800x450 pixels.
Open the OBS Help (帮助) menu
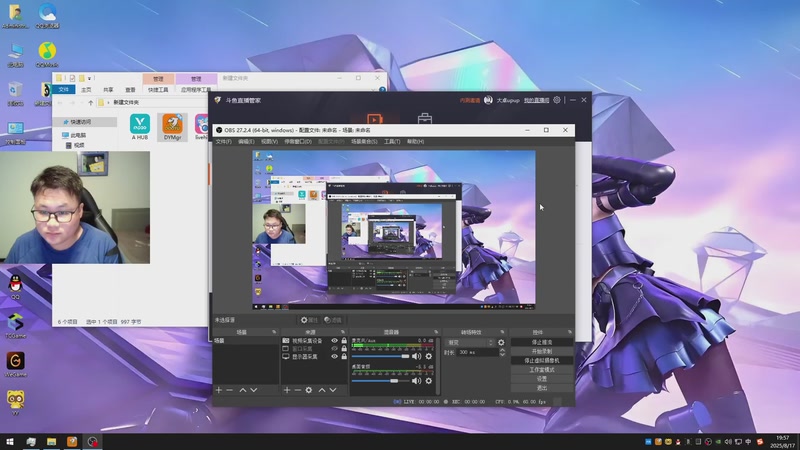tap(415, 141)
